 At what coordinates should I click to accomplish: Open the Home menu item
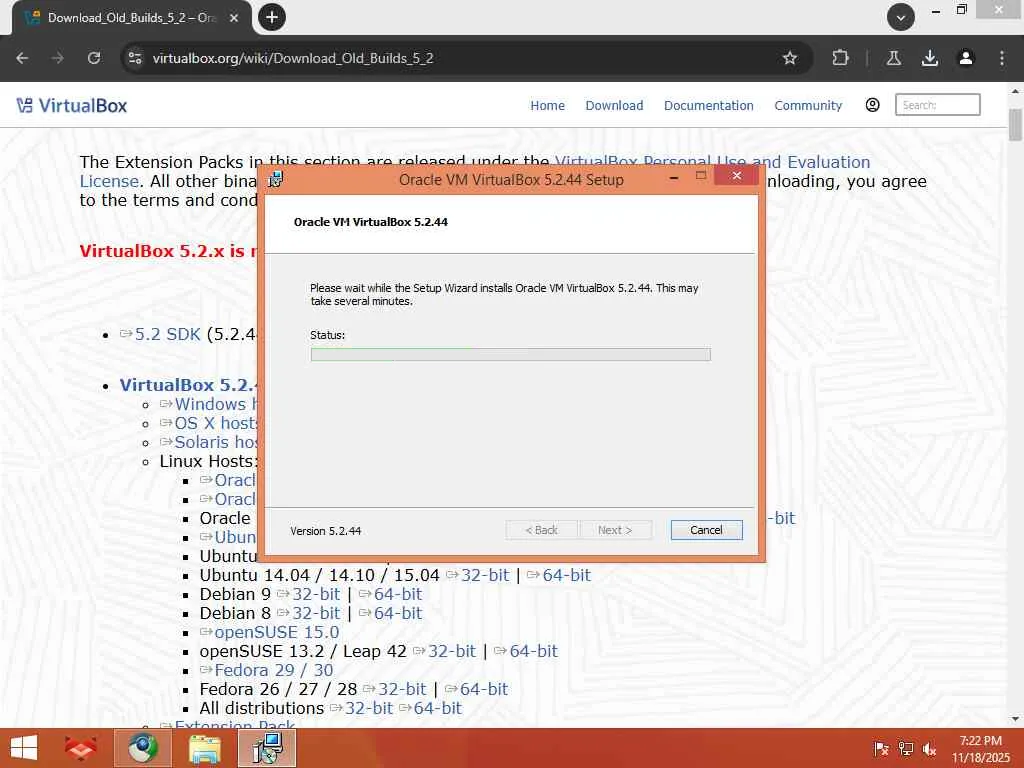[x=547, y=105]
